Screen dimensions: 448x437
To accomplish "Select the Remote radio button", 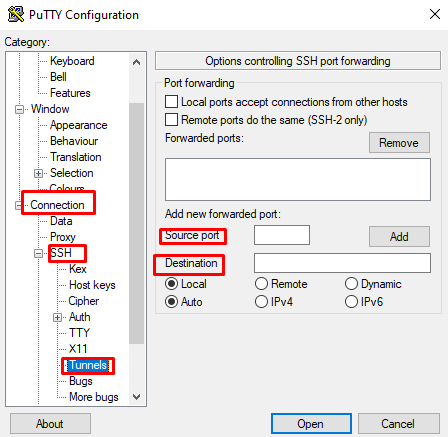I will pos(261,284).
